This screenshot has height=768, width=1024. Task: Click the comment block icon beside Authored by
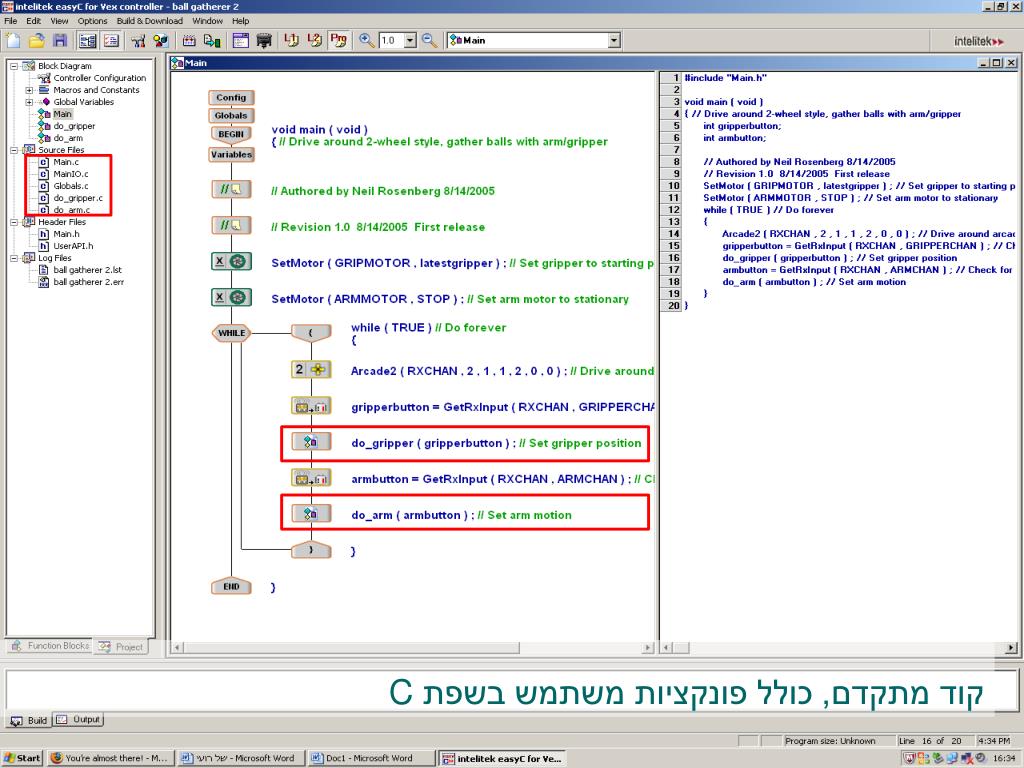point(231,189)
